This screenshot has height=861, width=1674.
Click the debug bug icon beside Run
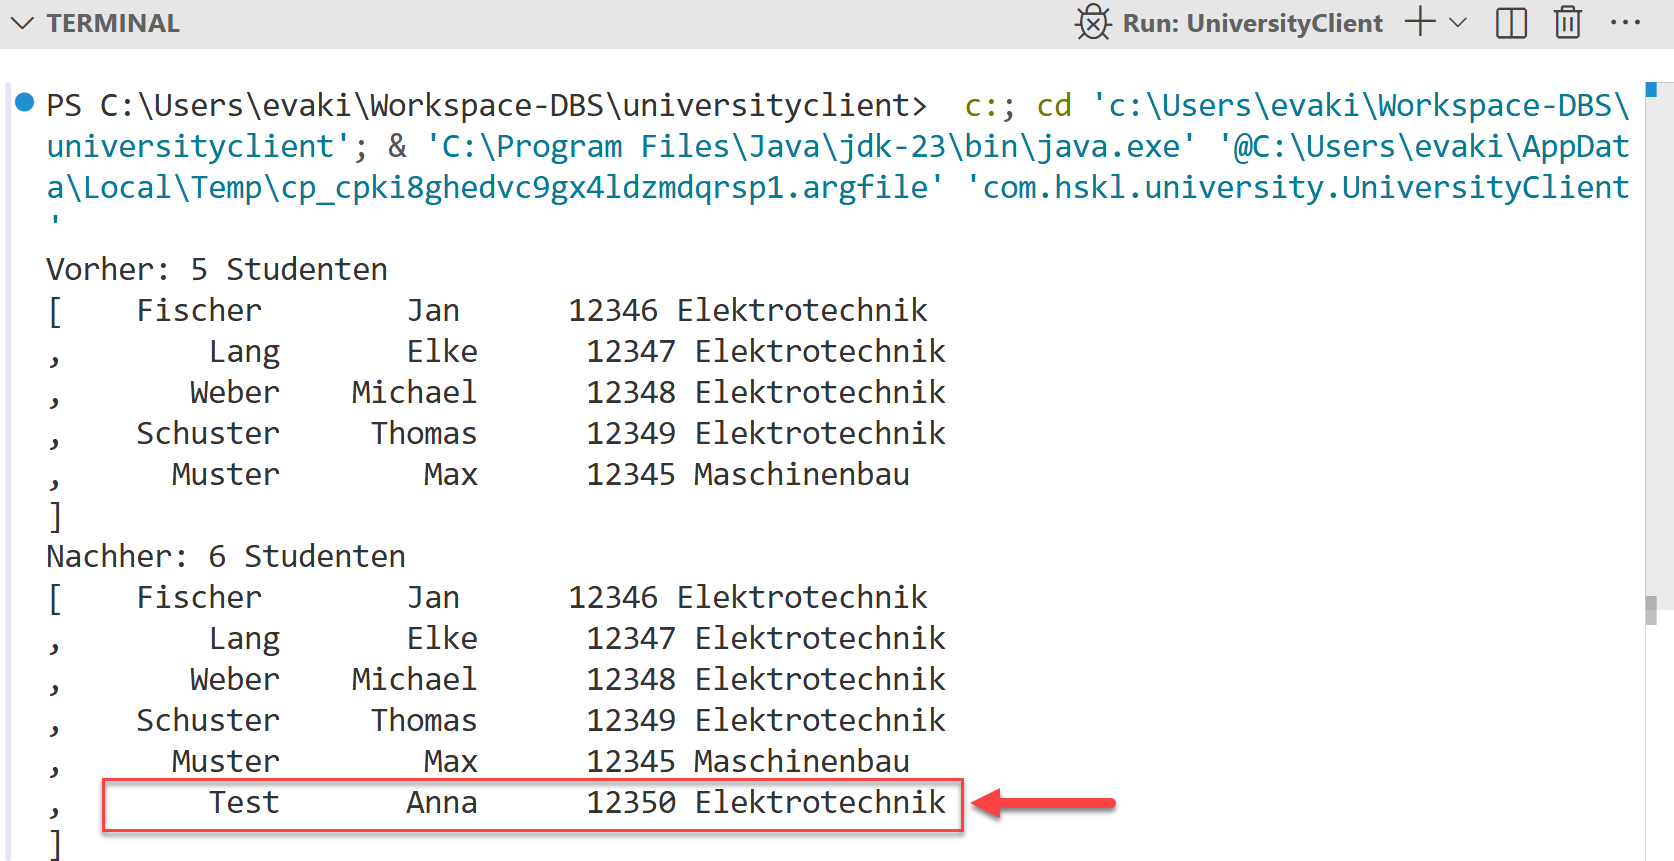pos(1092,23)
